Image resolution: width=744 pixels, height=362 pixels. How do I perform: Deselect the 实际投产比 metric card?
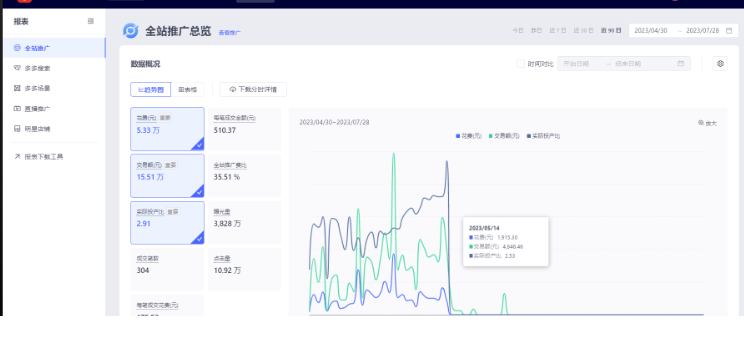[x=167, y=223]
